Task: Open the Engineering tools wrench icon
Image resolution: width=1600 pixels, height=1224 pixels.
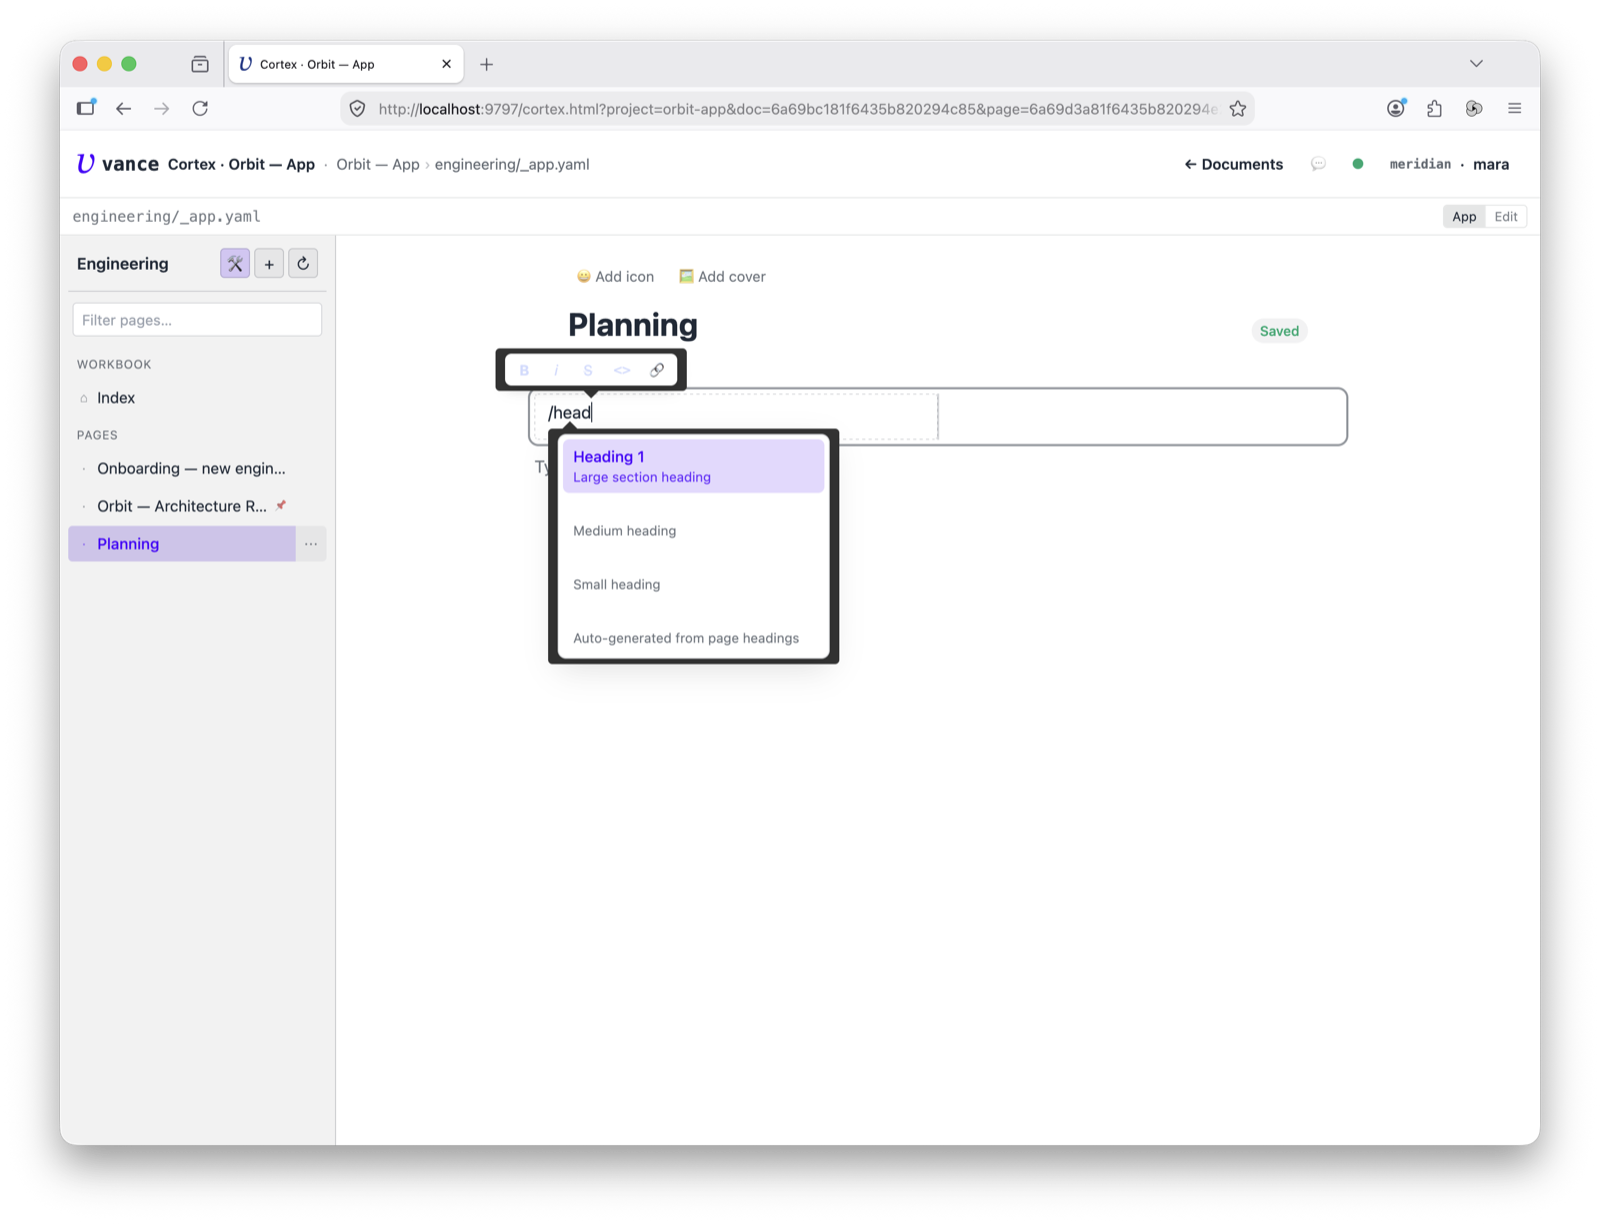Action: [235, 264]
